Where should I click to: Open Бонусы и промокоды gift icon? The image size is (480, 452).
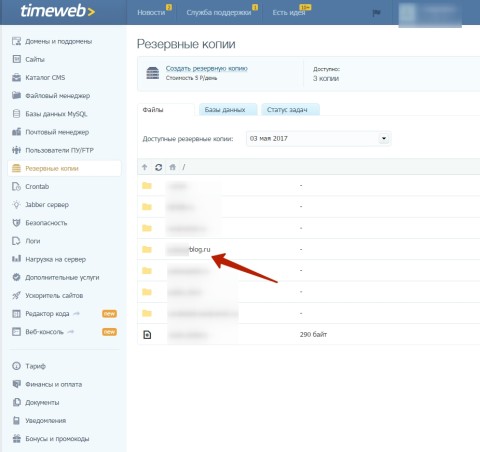tap(16, 438)
